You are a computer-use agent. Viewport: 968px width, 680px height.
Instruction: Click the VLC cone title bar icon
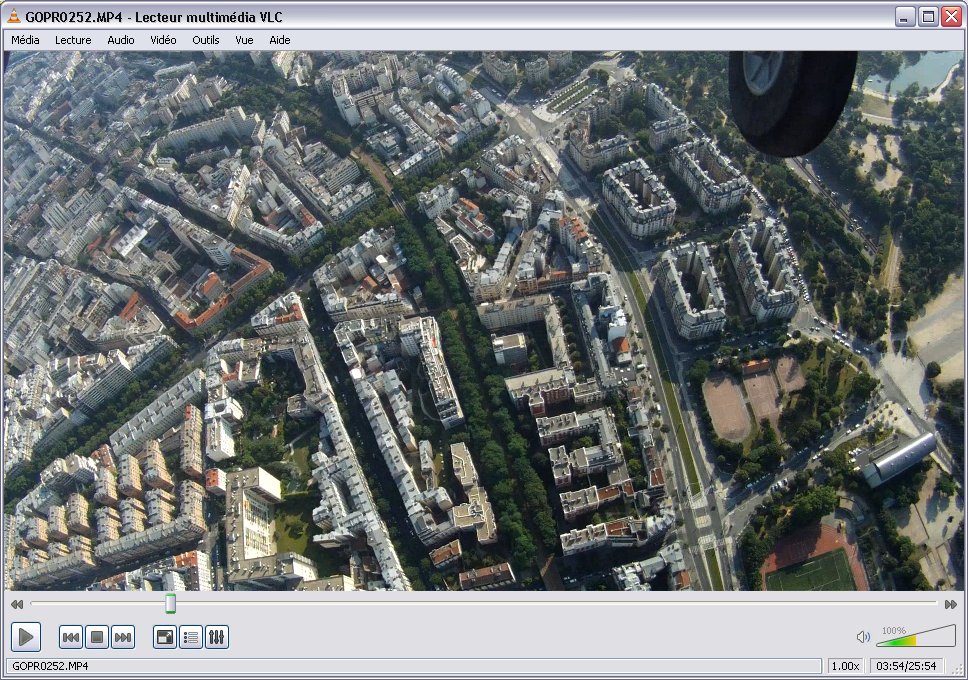[14, 17]
